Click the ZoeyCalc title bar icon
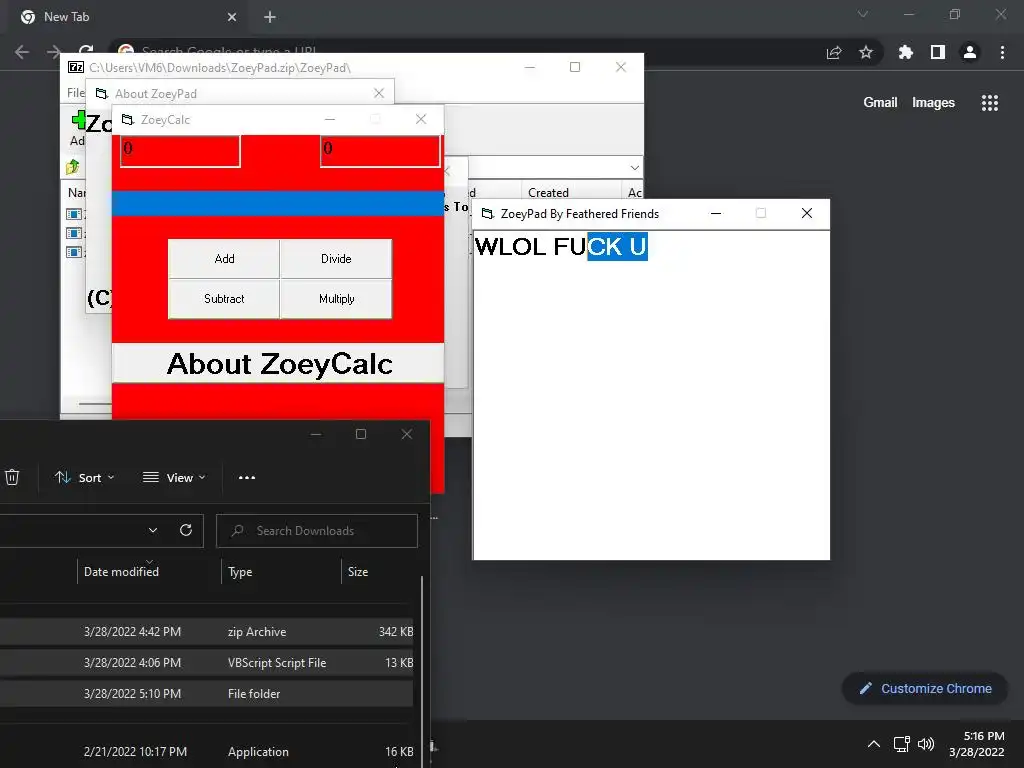Image resolution: width=1024 pixels, height=768 pixels. 127,120
